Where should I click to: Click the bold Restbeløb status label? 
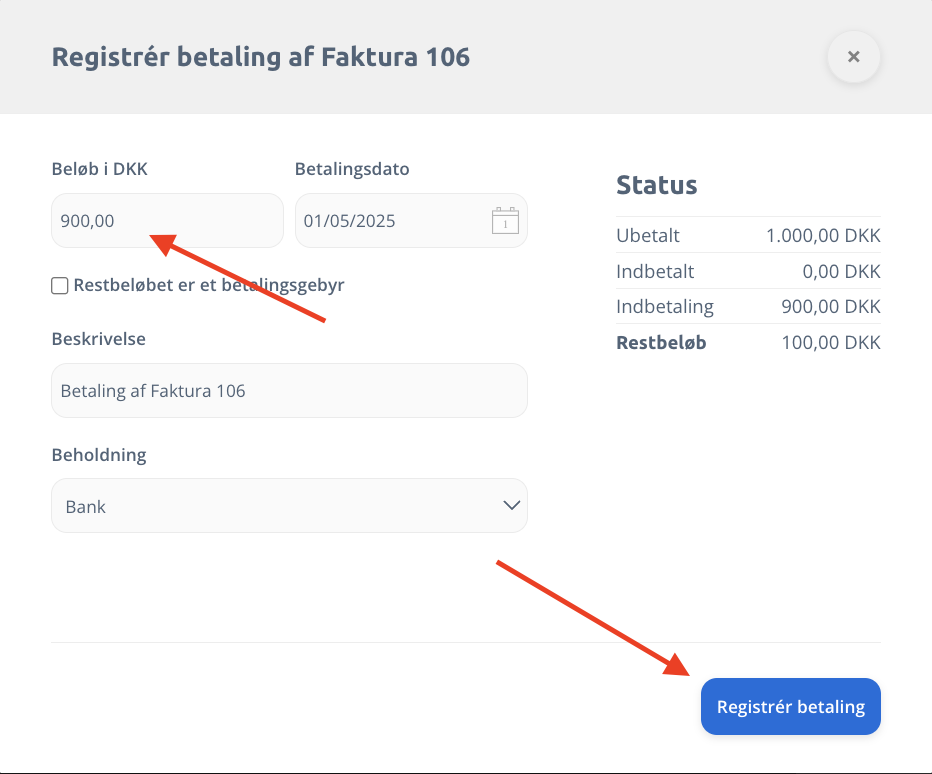click(661, 342)
